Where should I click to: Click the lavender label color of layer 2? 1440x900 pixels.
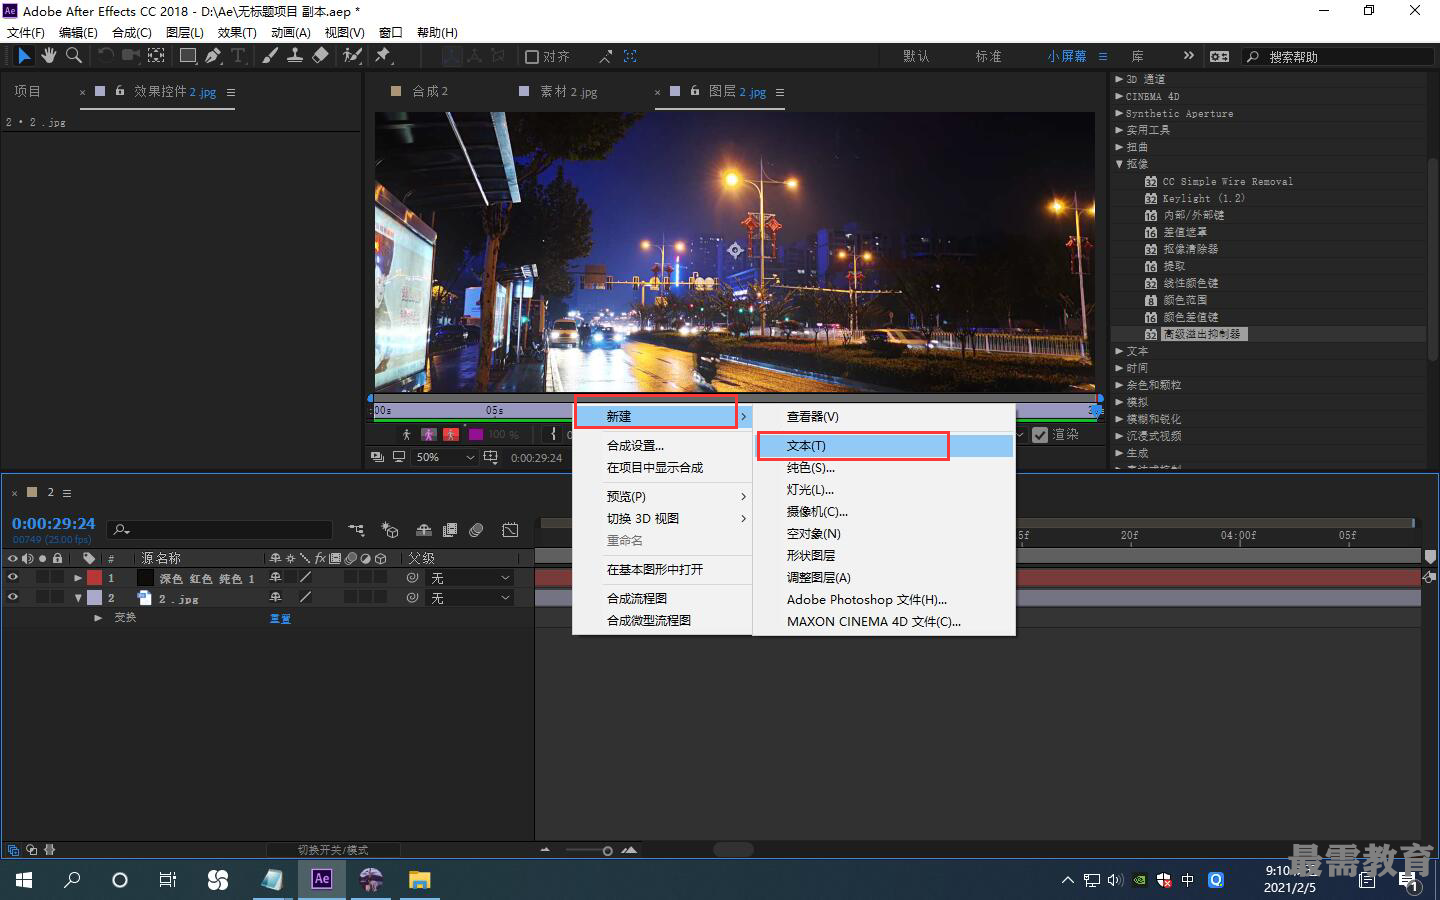tap(94, 598)
